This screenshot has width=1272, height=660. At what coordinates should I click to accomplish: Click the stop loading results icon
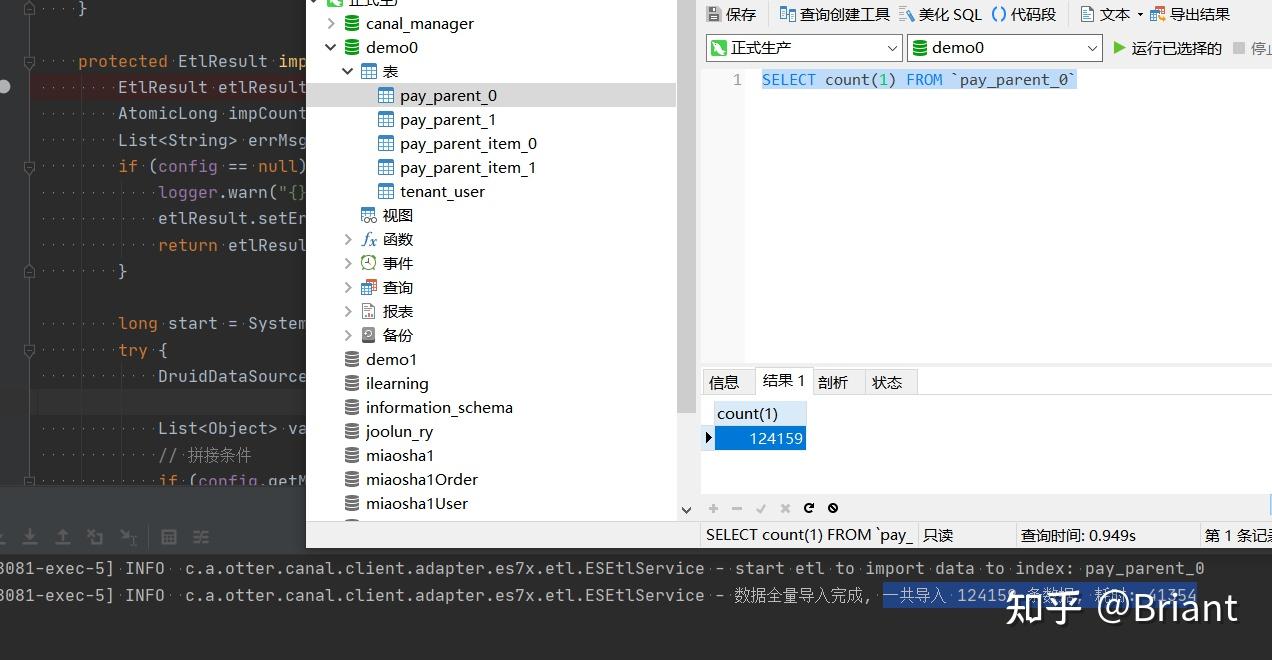833,508
